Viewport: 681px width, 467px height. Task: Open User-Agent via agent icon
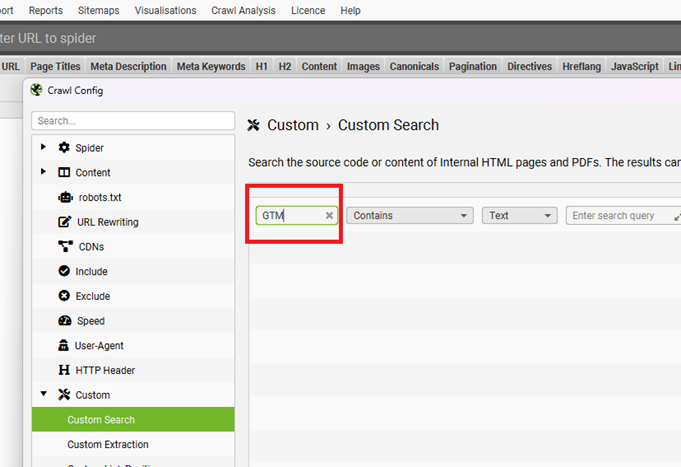pyautogui.click(x=63, y=345)
